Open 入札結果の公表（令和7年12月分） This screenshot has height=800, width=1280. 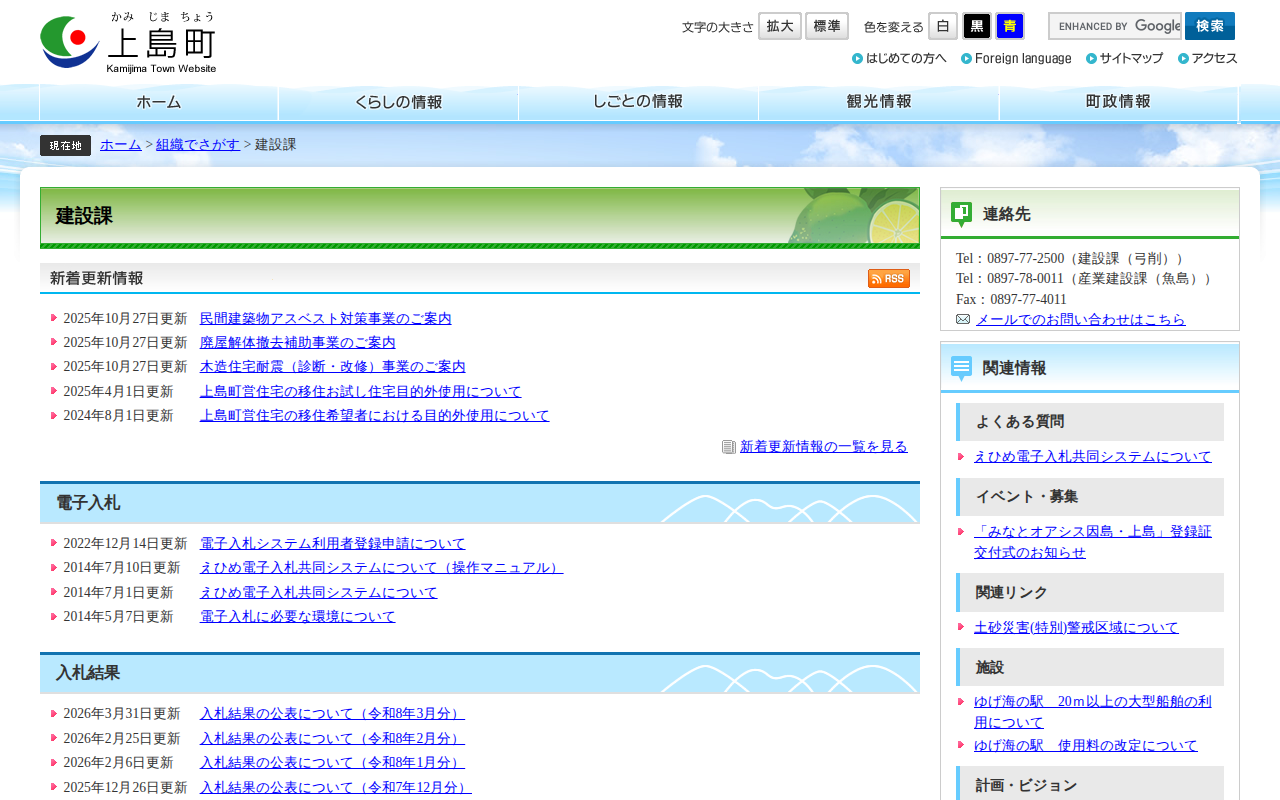pyautogui.click(x=336, y=788)
